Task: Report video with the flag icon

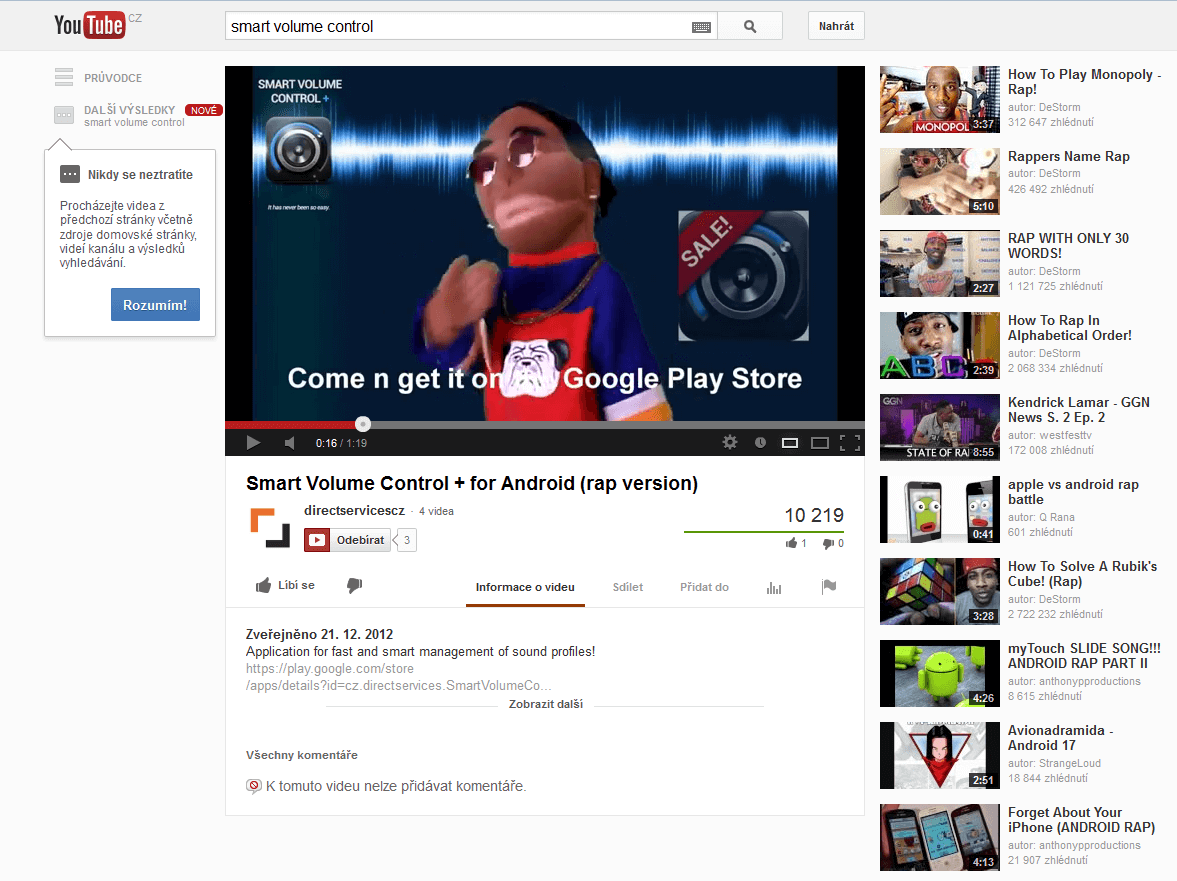Action: point(829,587)
